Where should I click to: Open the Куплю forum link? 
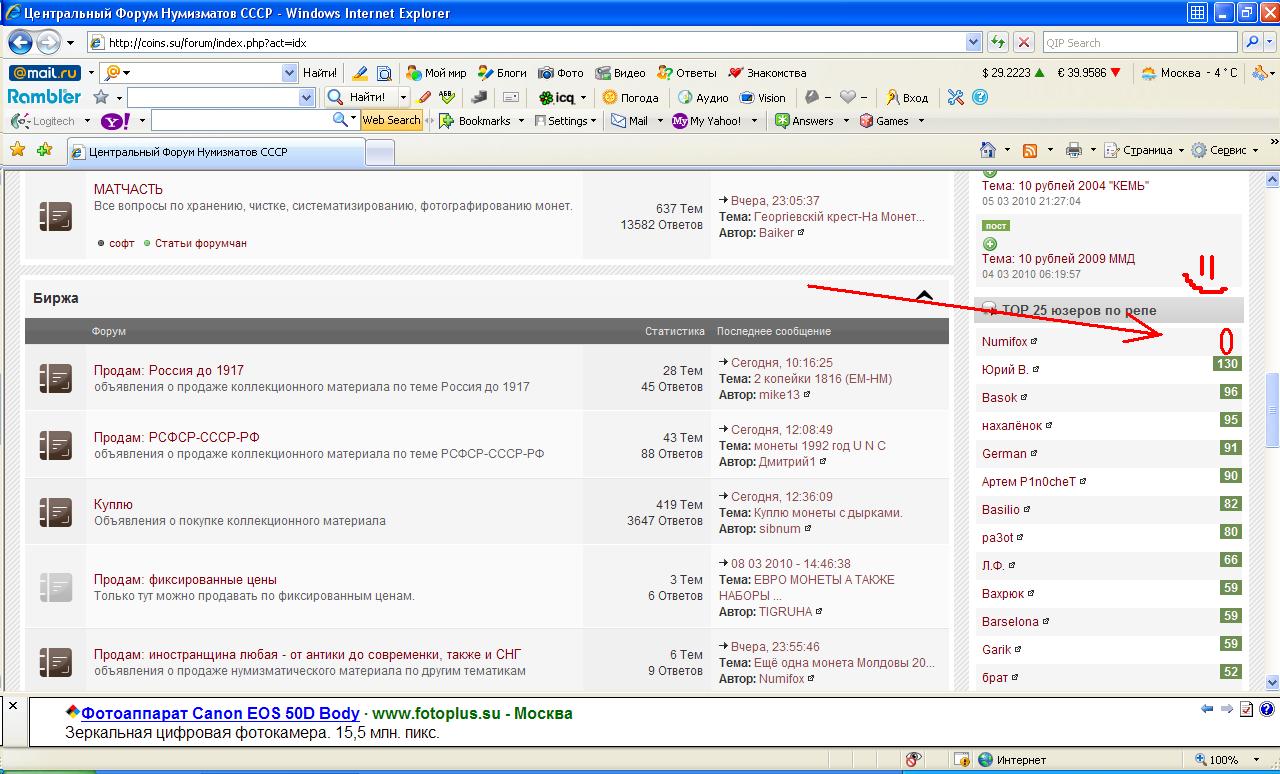(113, 504)
